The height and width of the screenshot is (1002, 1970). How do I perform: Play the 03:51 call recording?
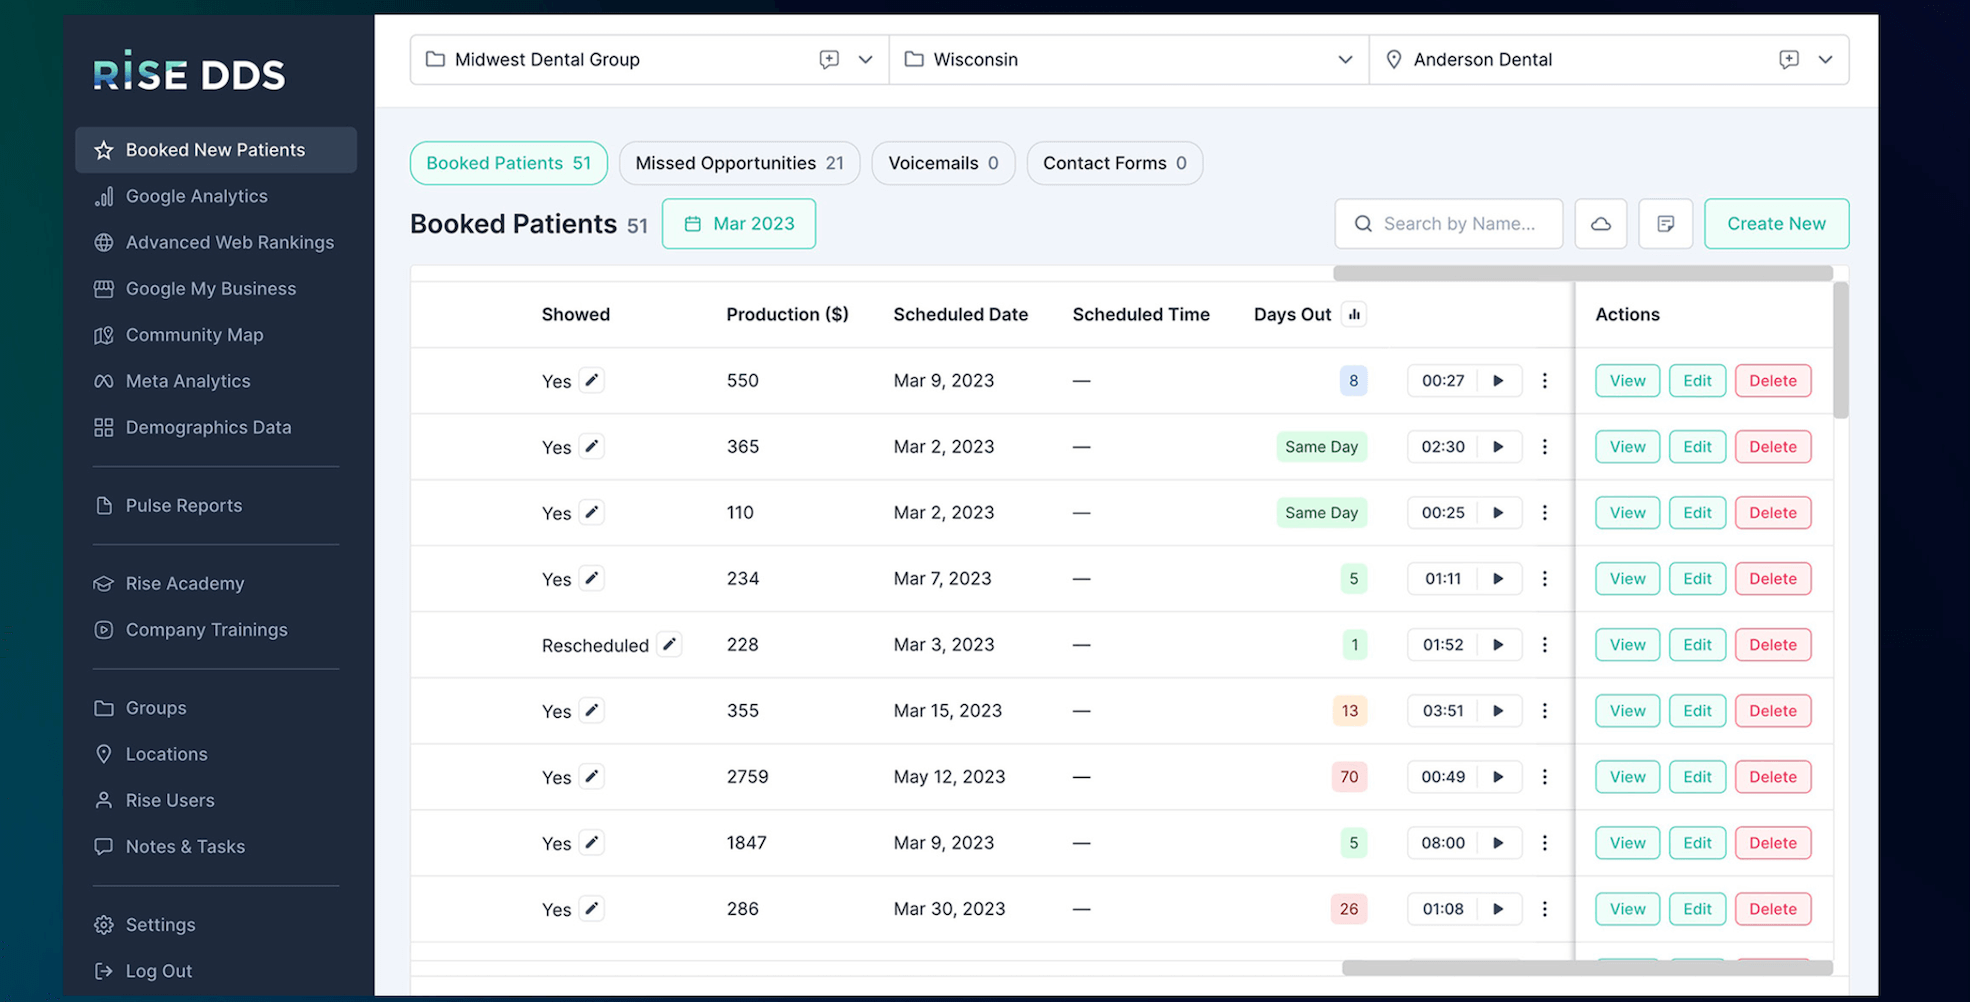pyautogui.click(x=1498, y=710)
